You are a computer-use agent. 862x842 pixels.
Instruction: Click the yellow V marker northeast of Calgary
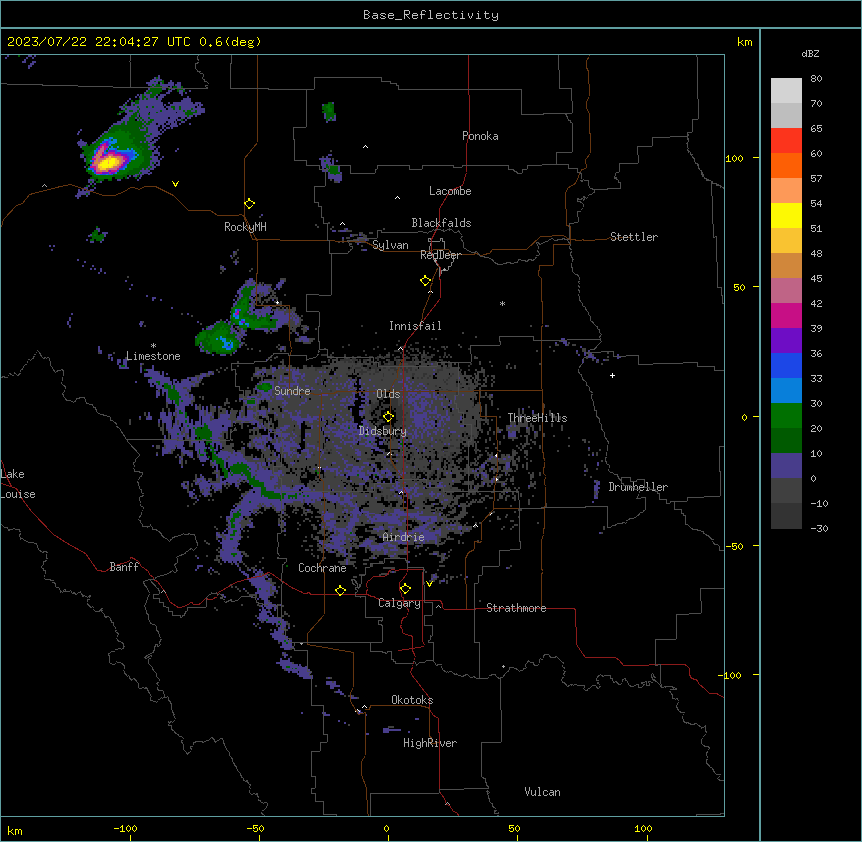[429, 584]
